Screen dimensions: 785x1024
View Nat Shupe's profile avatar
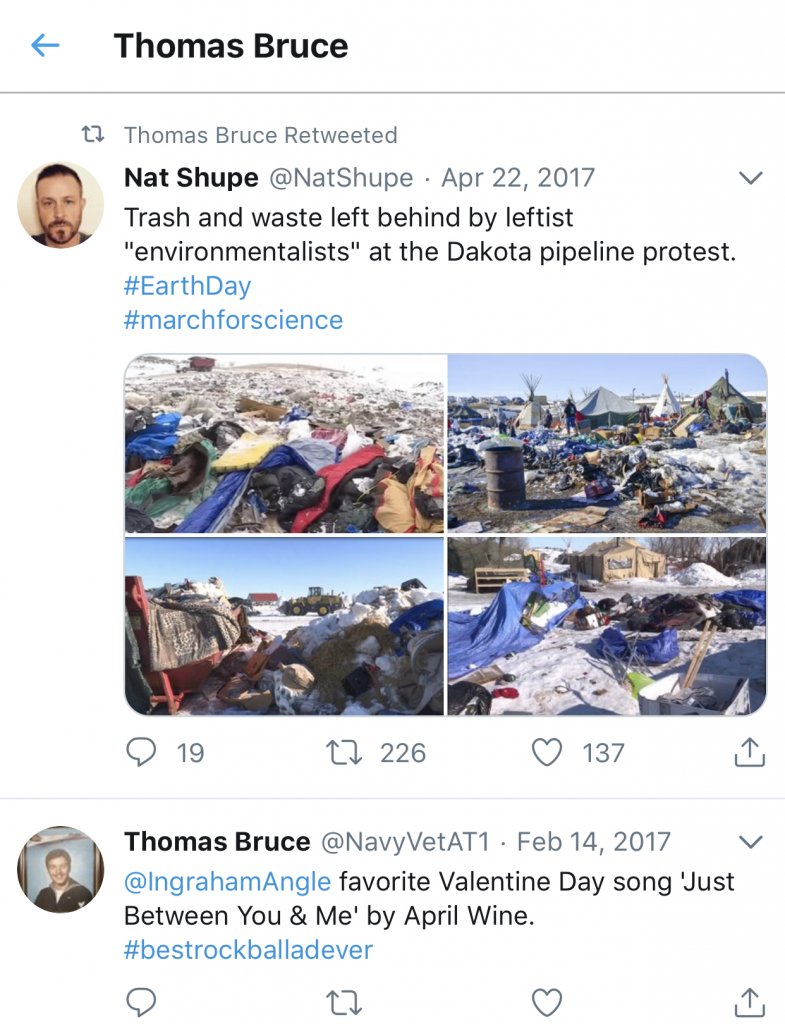pos(60,204)
